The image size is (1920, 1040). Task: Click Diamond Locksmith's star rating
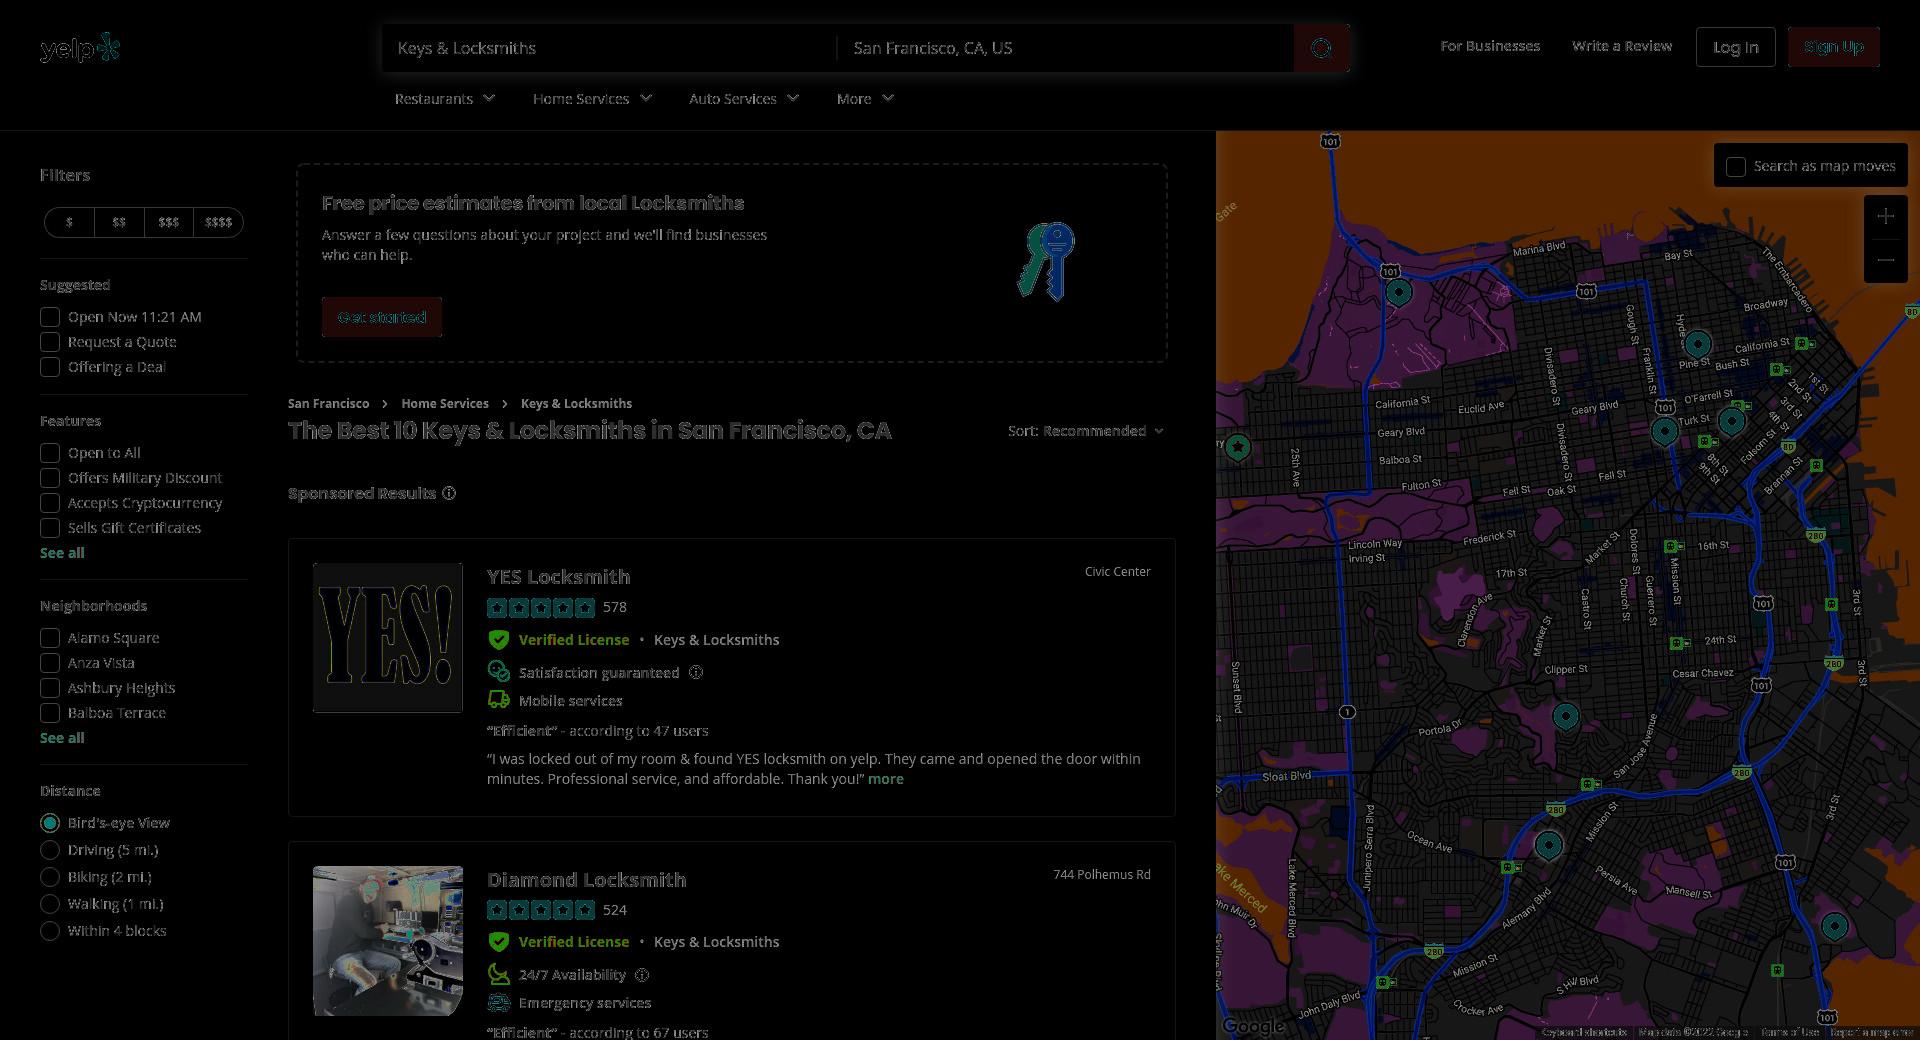[541, 910]
